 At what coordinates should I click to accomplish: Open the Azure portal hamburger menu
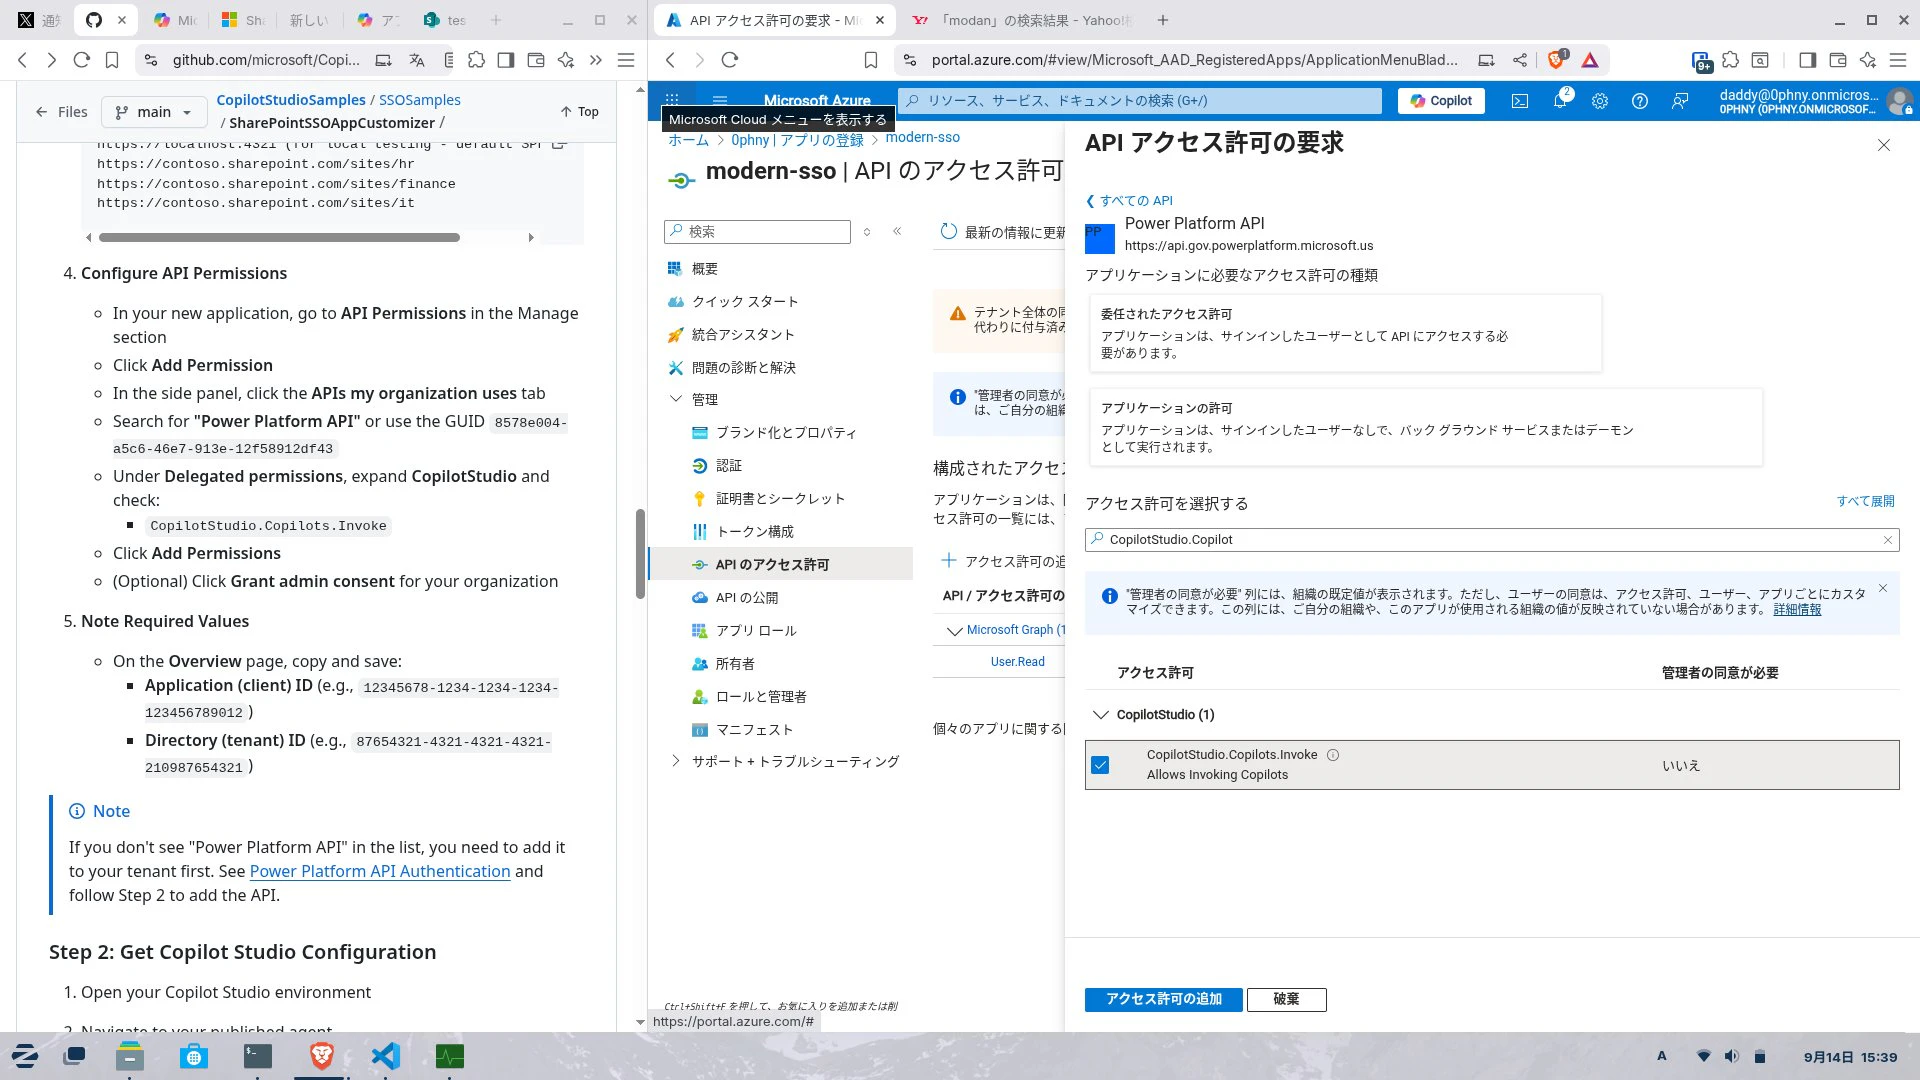719,100
